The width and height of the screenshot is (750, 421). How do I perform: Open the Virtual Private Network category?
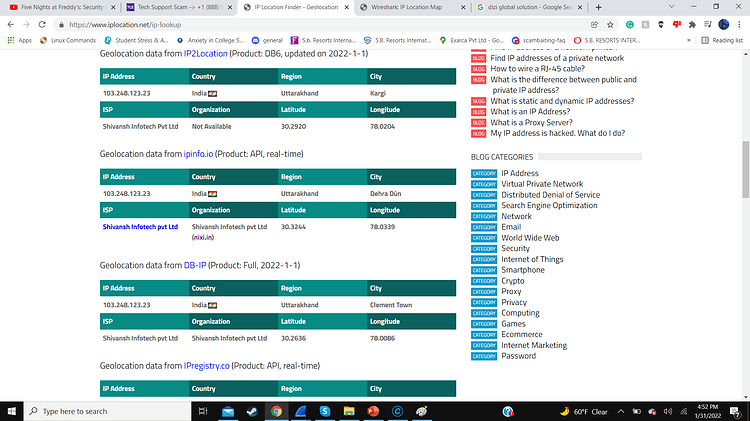pos(542,184)
